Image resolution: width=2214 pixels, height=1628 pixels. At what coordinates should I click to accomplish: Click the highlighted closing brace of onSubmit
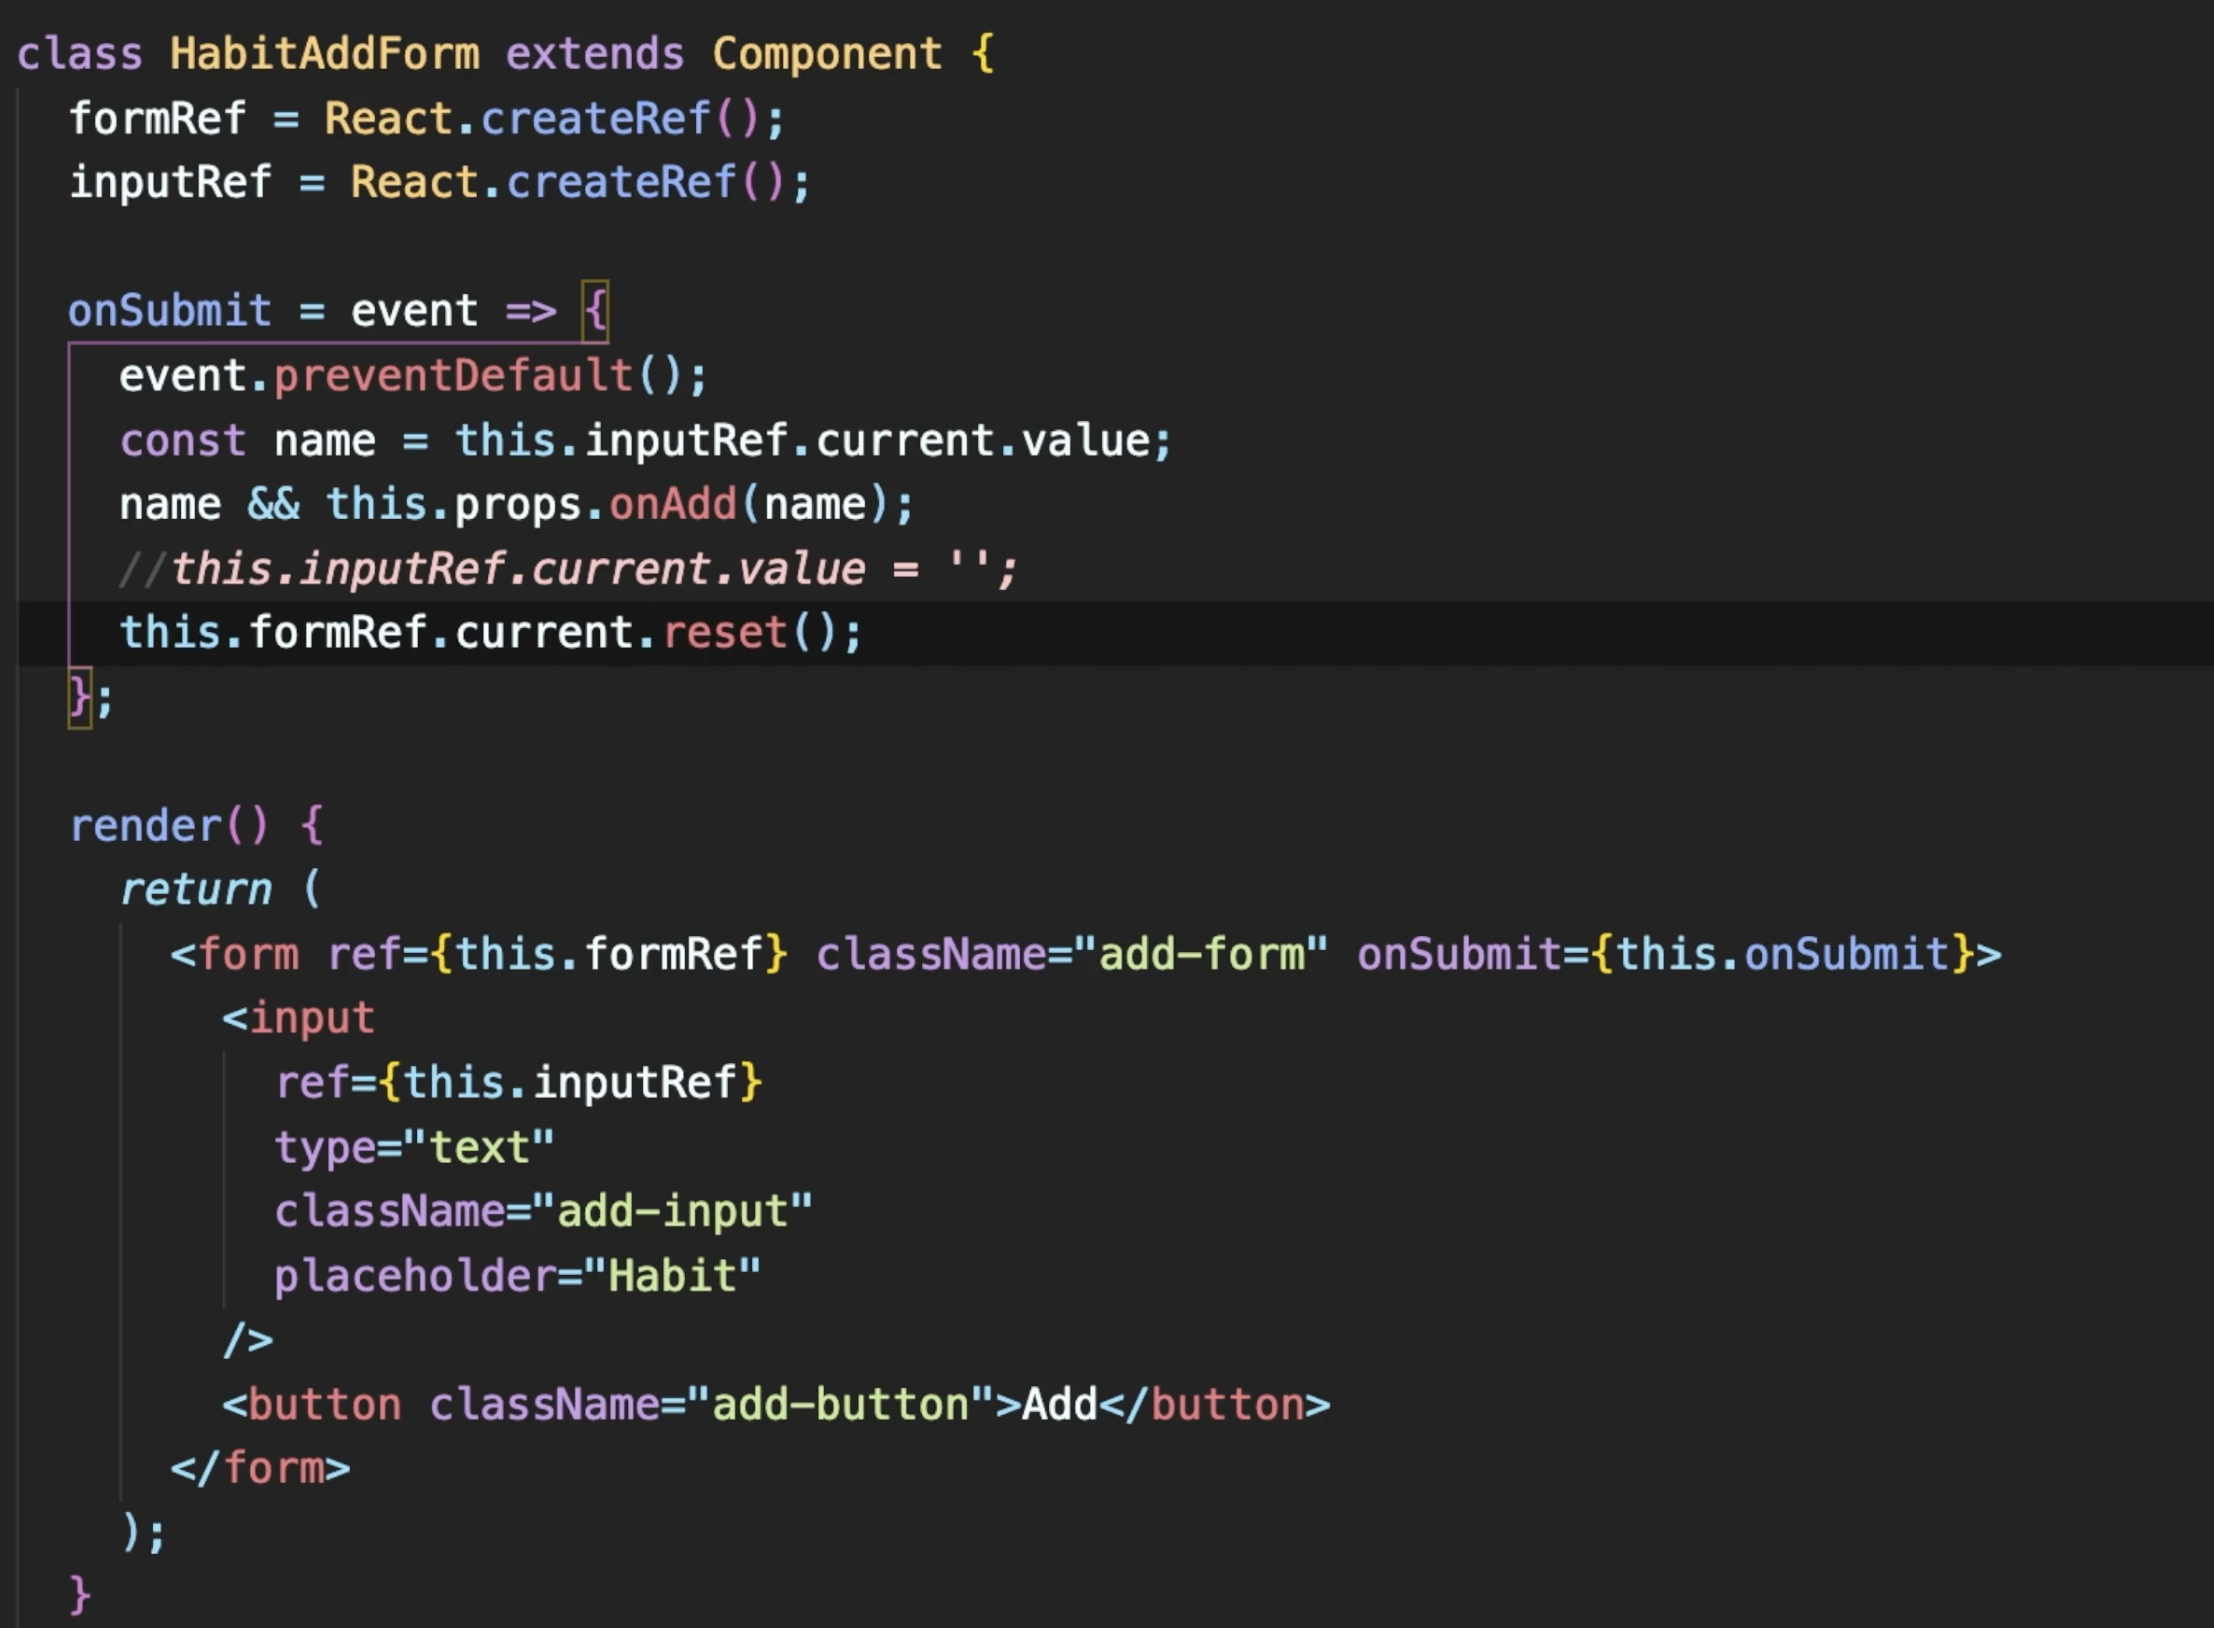(79, 697)
